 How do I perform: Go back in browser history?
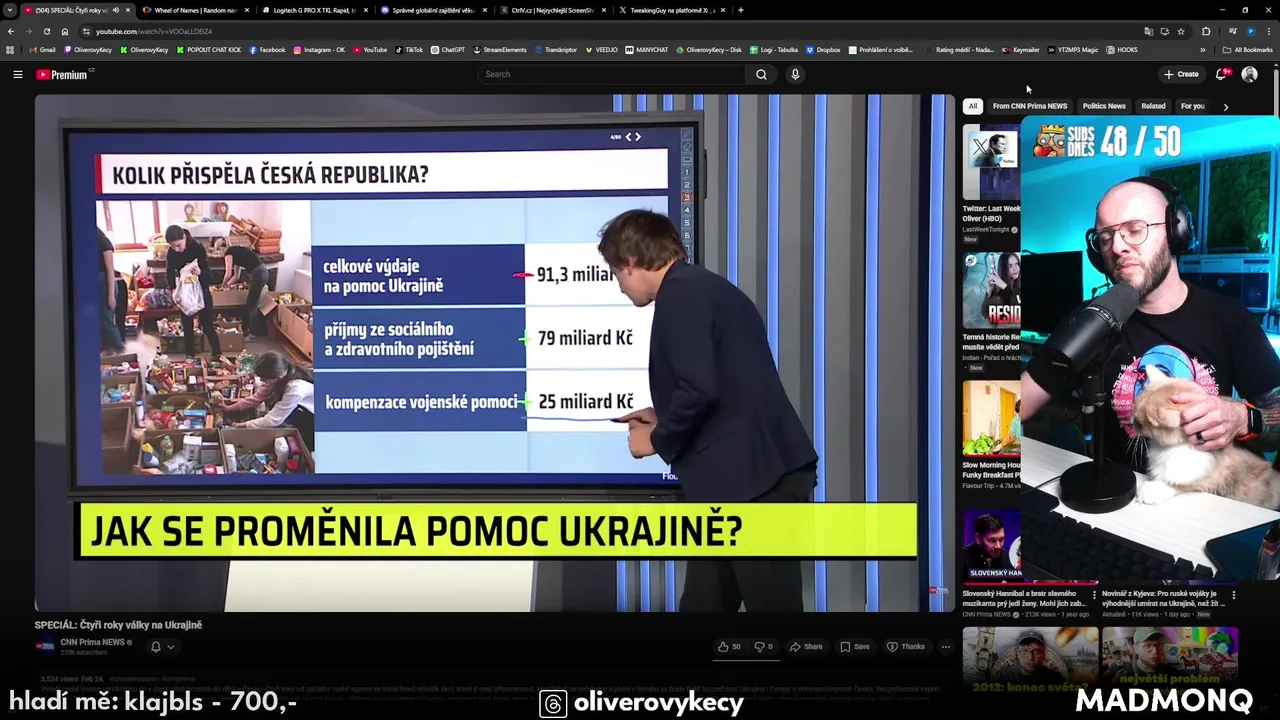pos(10,31)
